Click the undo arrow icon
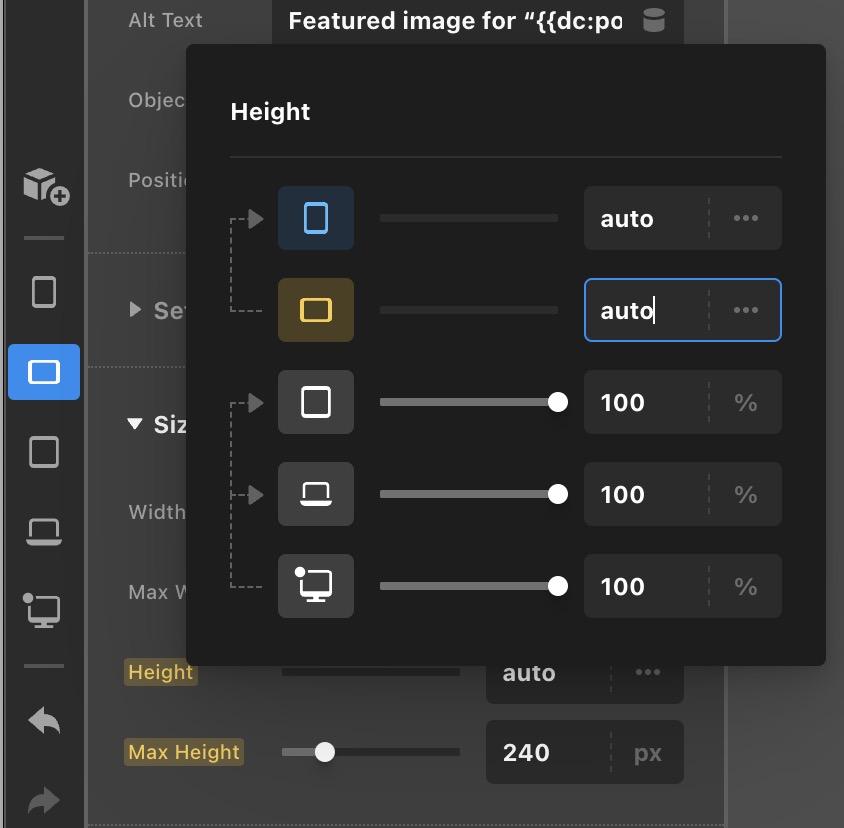Screen dimensions: 844x828 point(44,721)
